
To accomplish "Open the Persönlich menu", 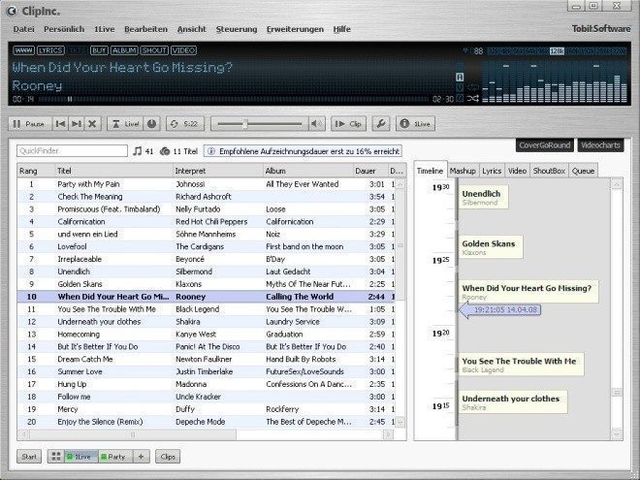I will tap(64, 29).
